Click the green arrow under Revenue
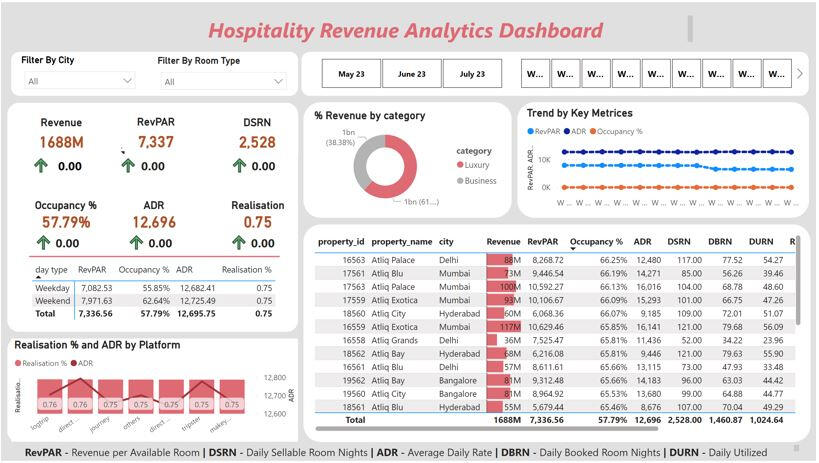This screenshot has width=819, height=463. coord(43,166)
